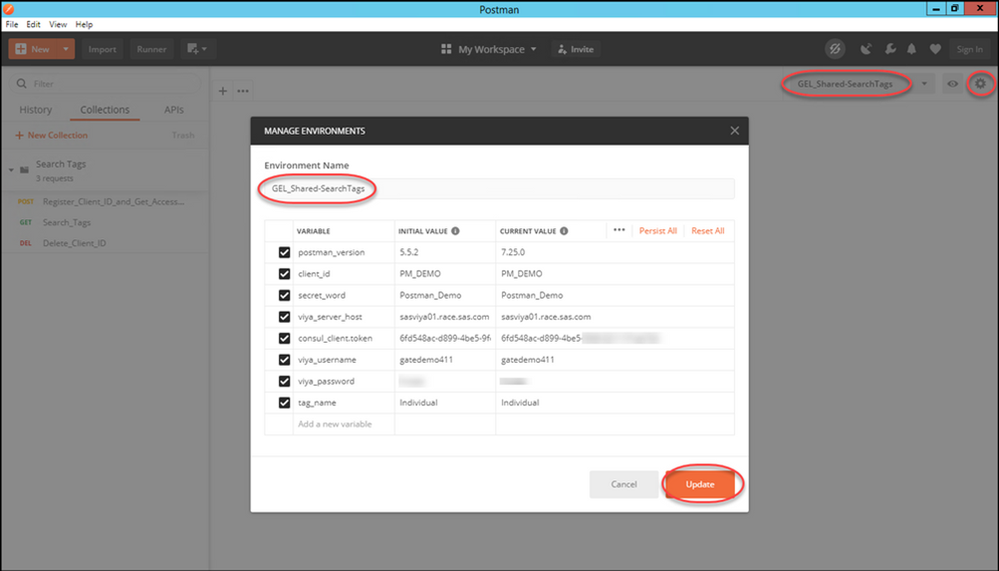Click the secret_word current value Postman_Demo
The width and height of the screenshot is (999, 571).
pos(532,295)
